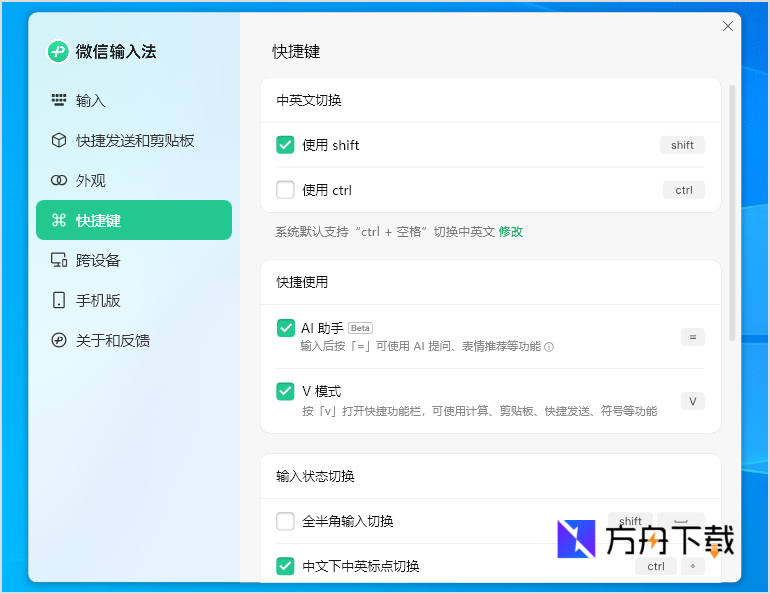Click the WeChat Input logo icon
770x594 pixels.
click(x=58, y=51)
